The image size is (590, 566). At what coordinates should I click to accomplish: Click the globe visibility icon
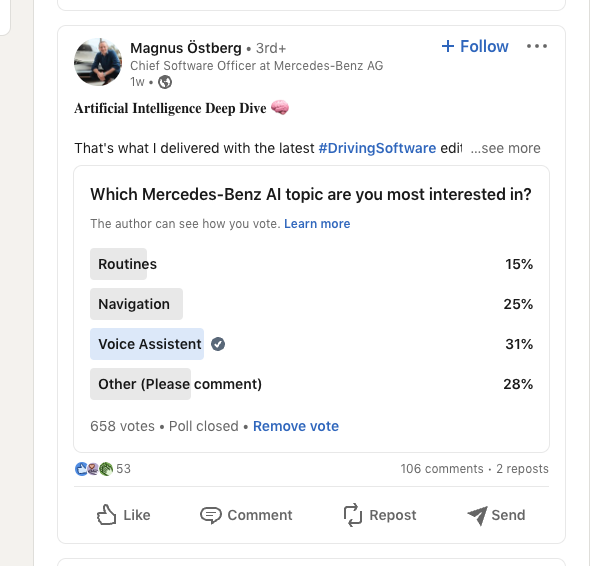tap(165, 82)
